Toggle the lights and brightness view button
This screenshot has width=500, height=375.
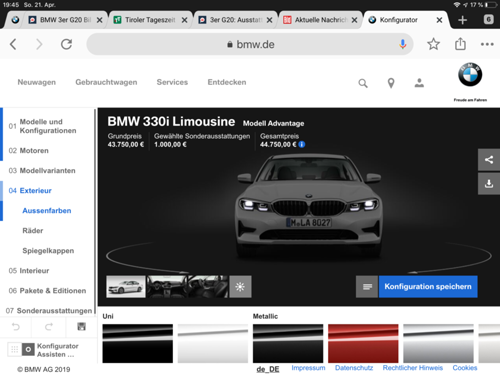pos(240,286)
